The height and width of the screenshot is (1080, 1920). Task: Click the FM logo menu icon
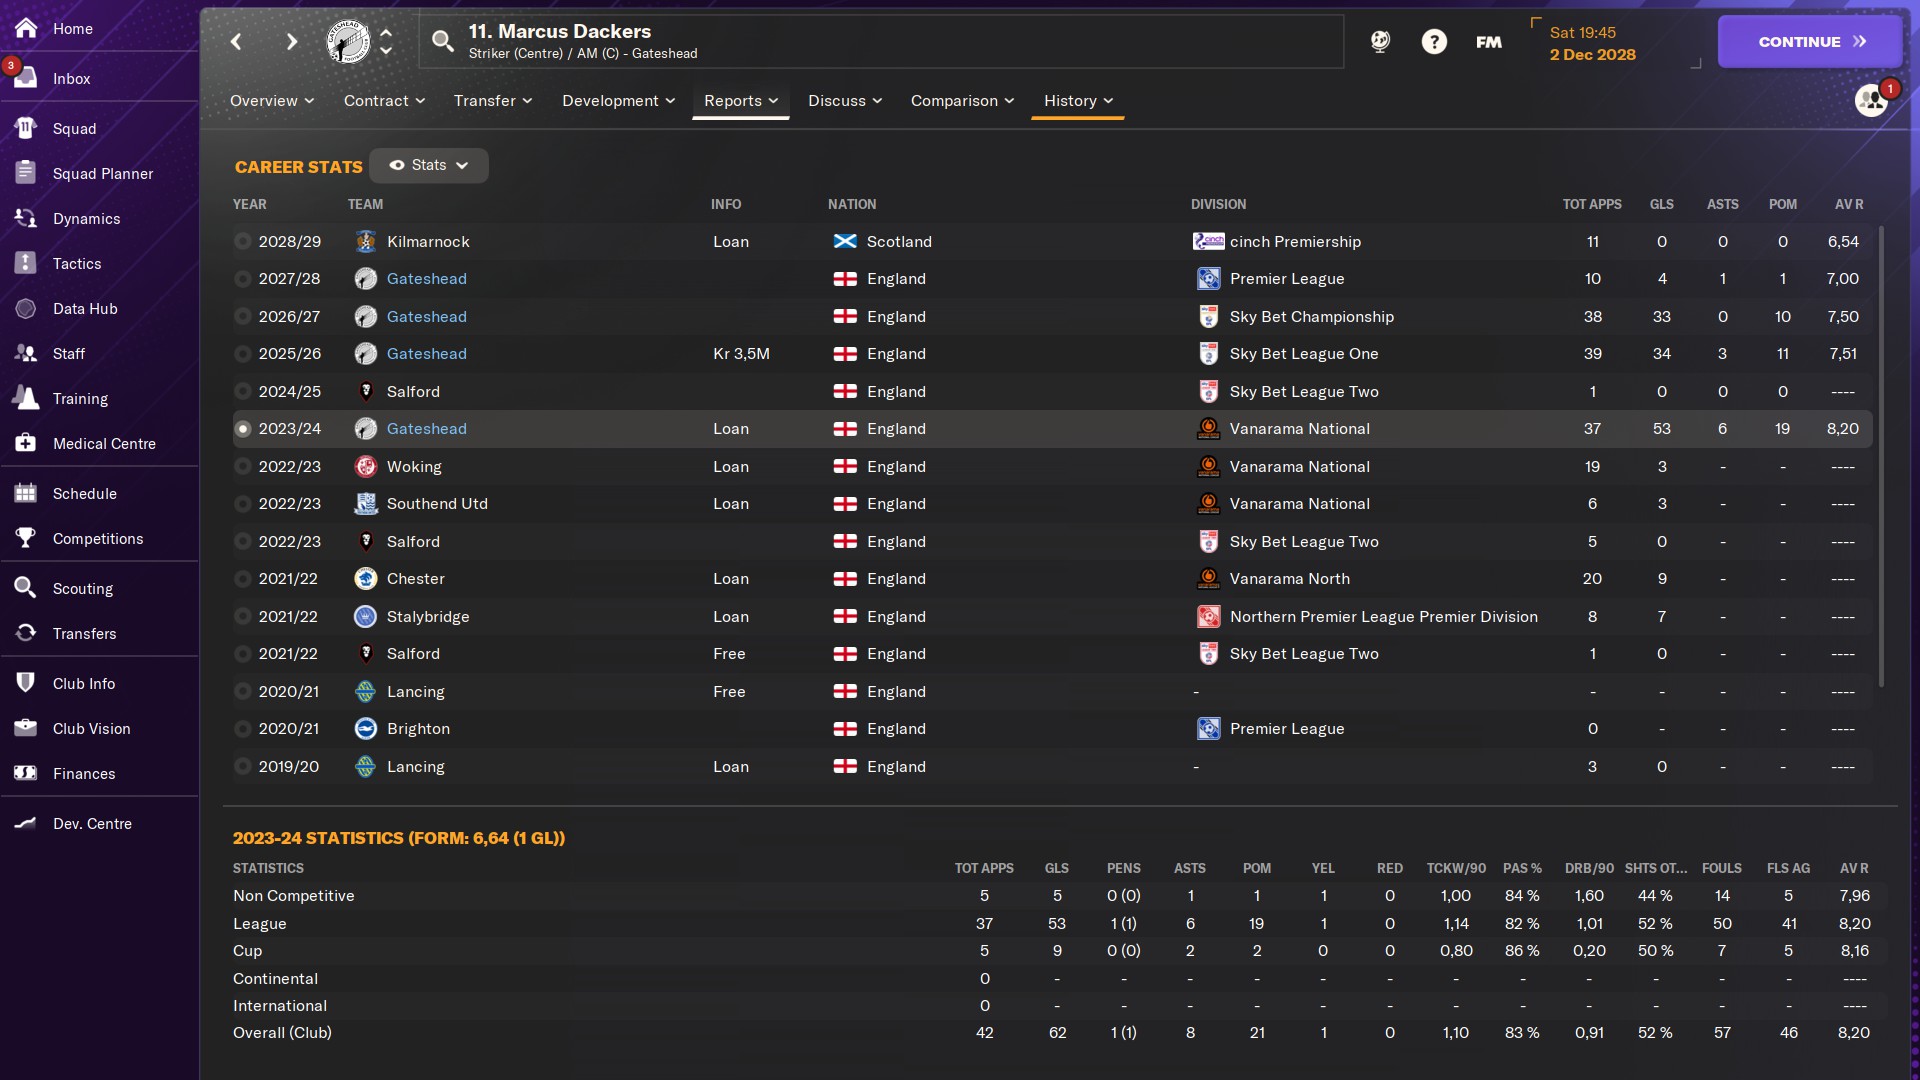(x=1488, y=41)
